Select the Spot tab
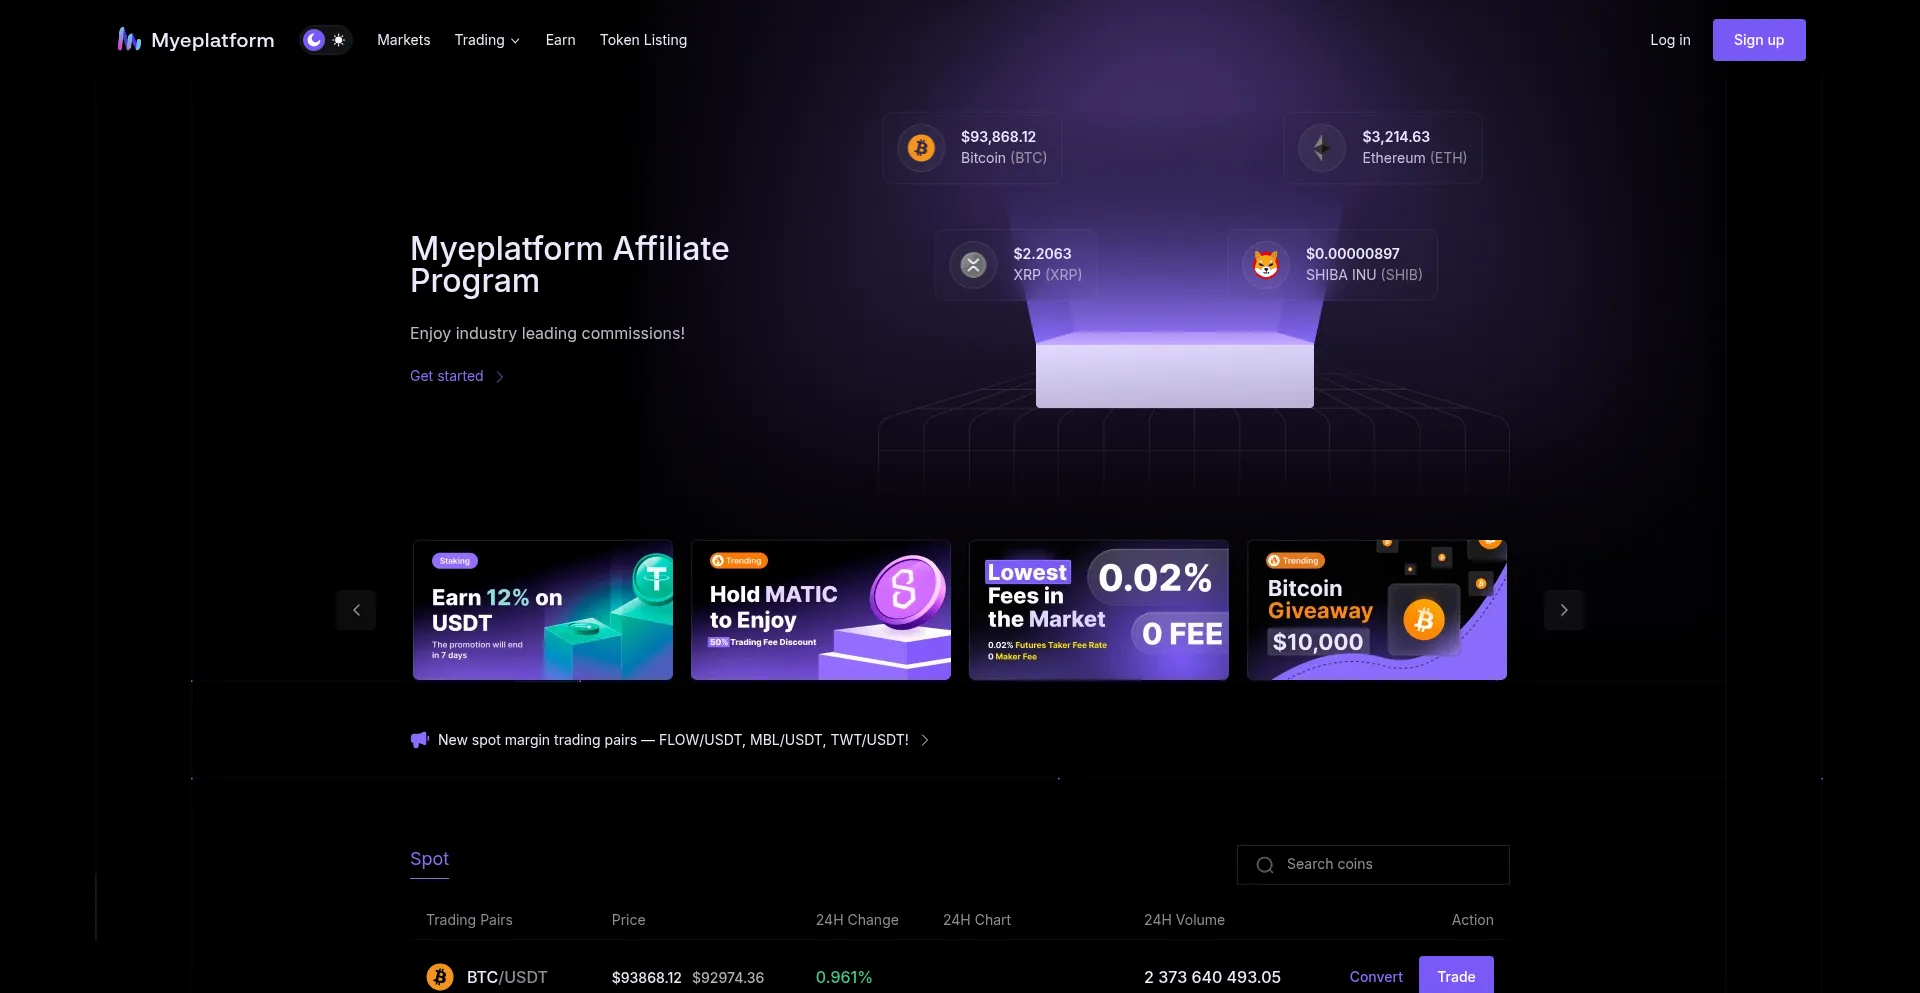This screenshot has width=1920, height=993. 429,859
